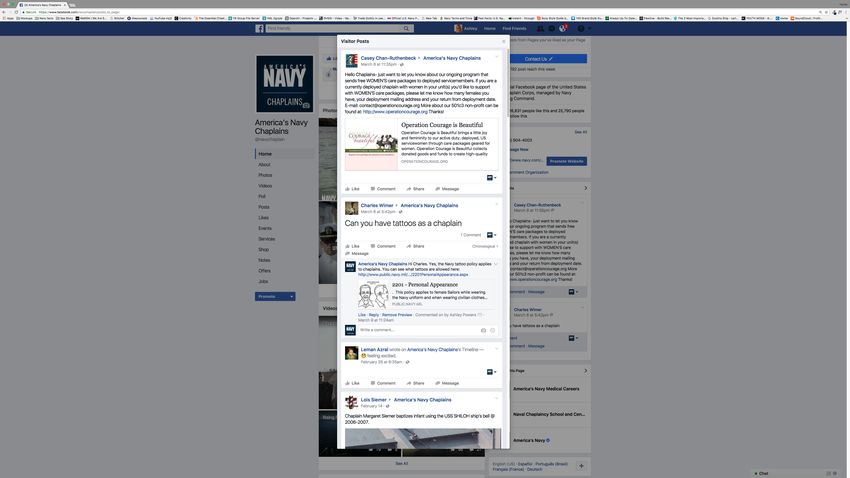The image size is (850, 478).
Task: Insert a sticker using comment box emoji icon
Action: click(x=492, y=330)
